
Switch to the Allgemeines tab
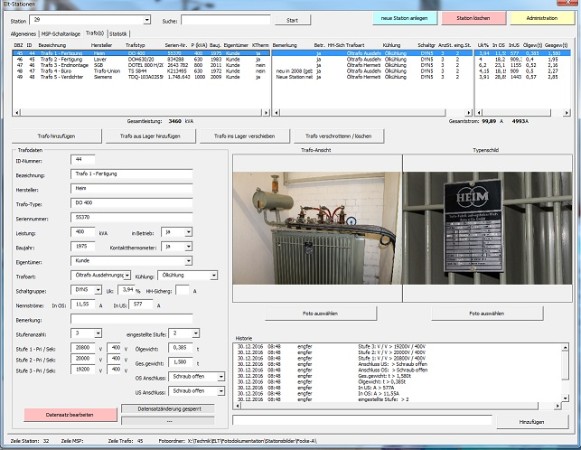(23, 34)
